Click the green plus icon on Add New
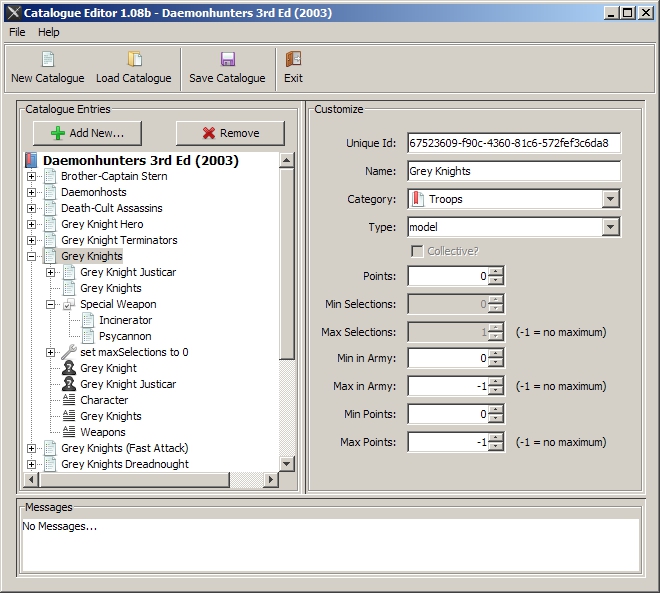 tap(58, 133)
